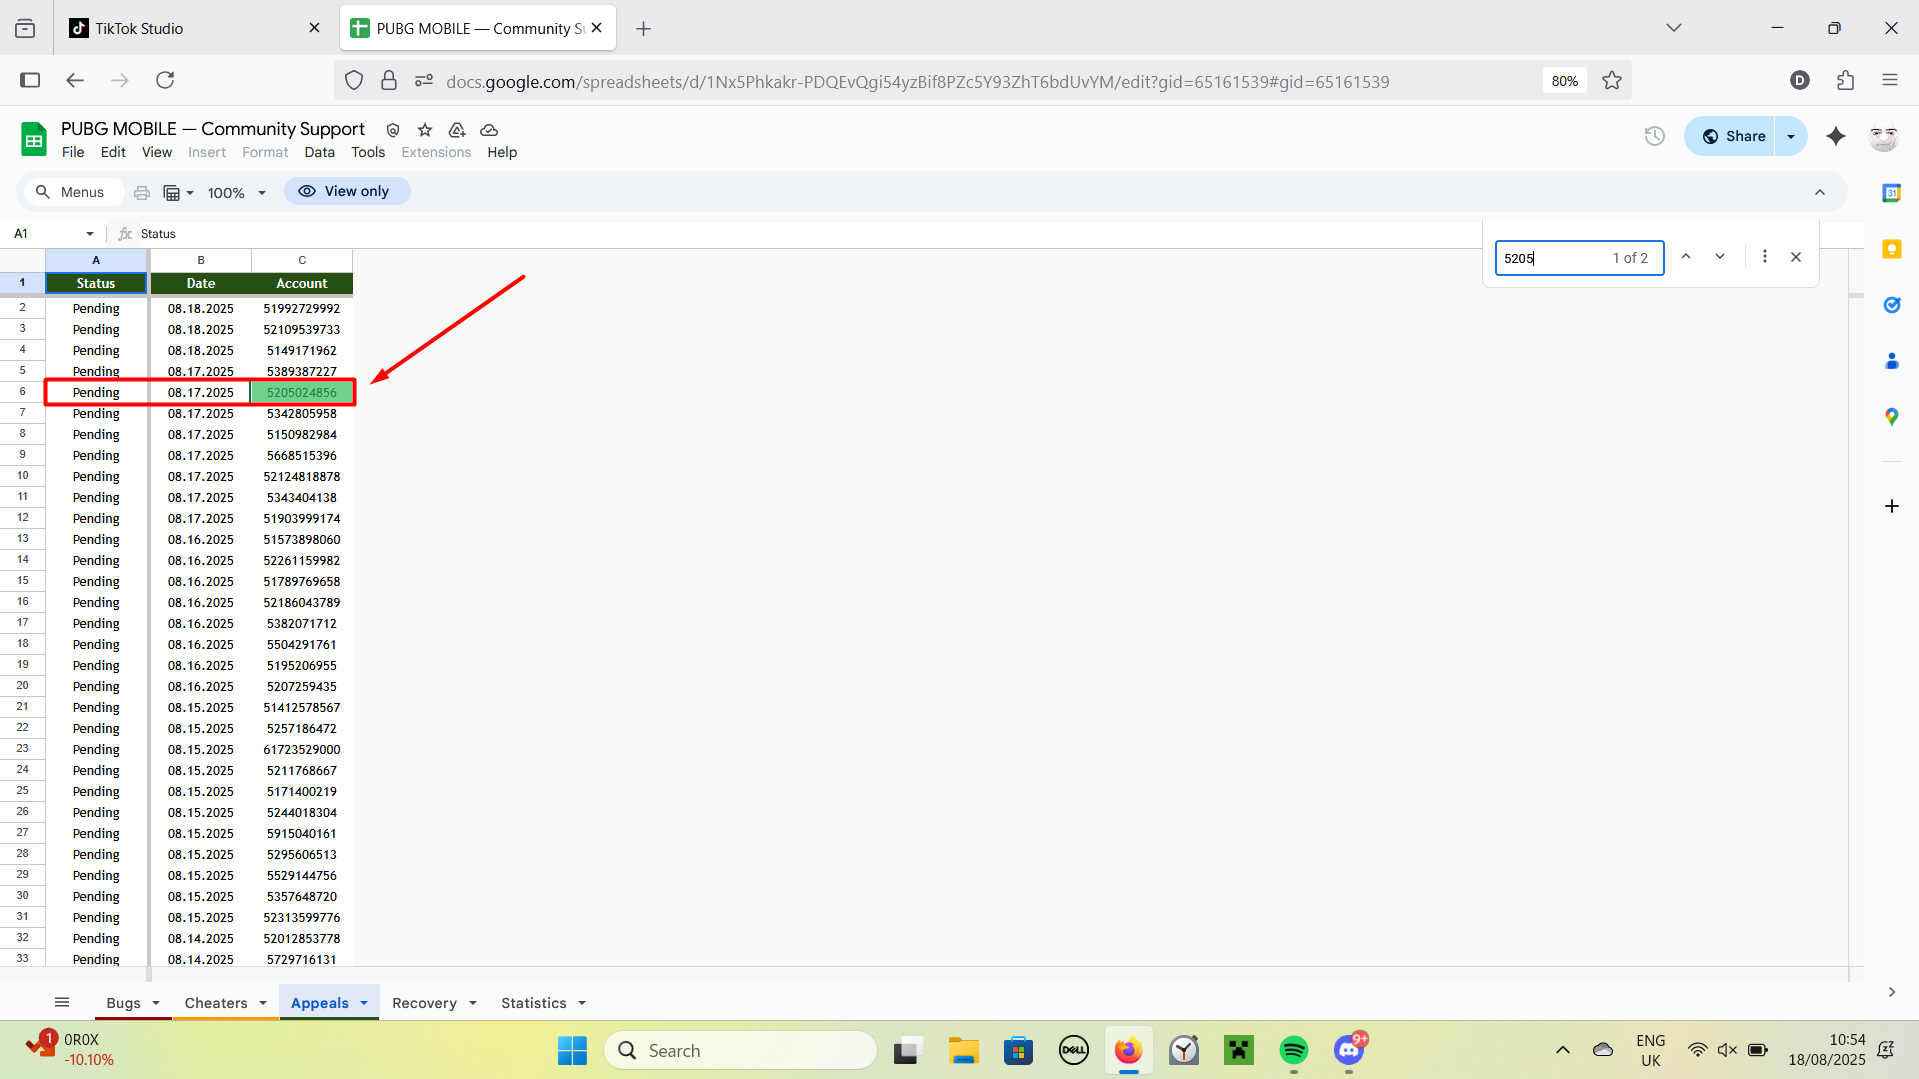Bookmark this page with the star
This screenshot has height=1079, width=1919.
pyautogui.click(x=1612, y=81)
